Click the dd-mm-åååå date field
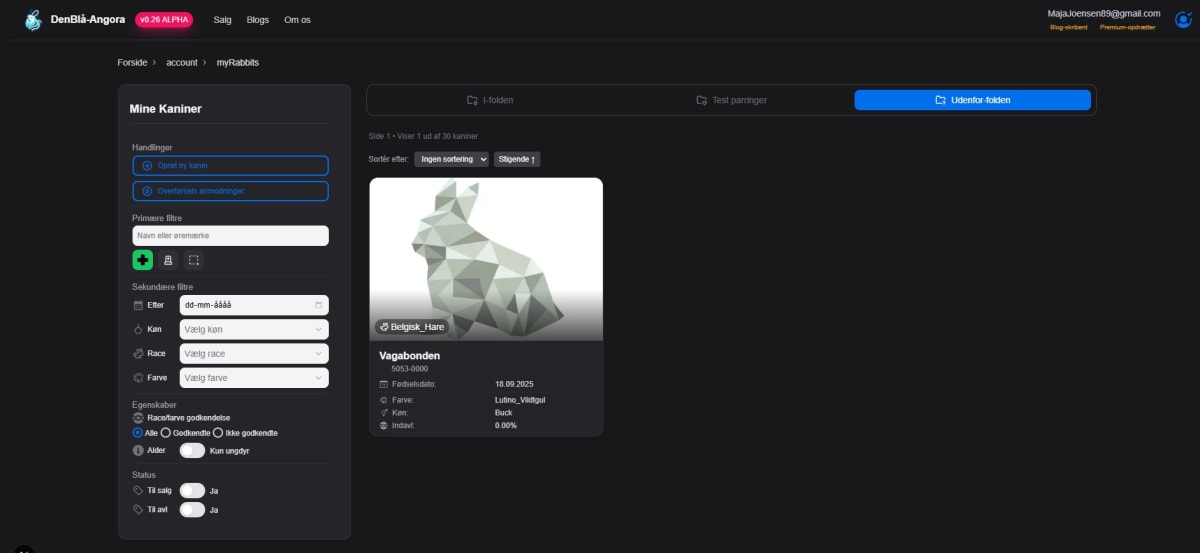The image size is (1200, 553). tap(254, 305)
